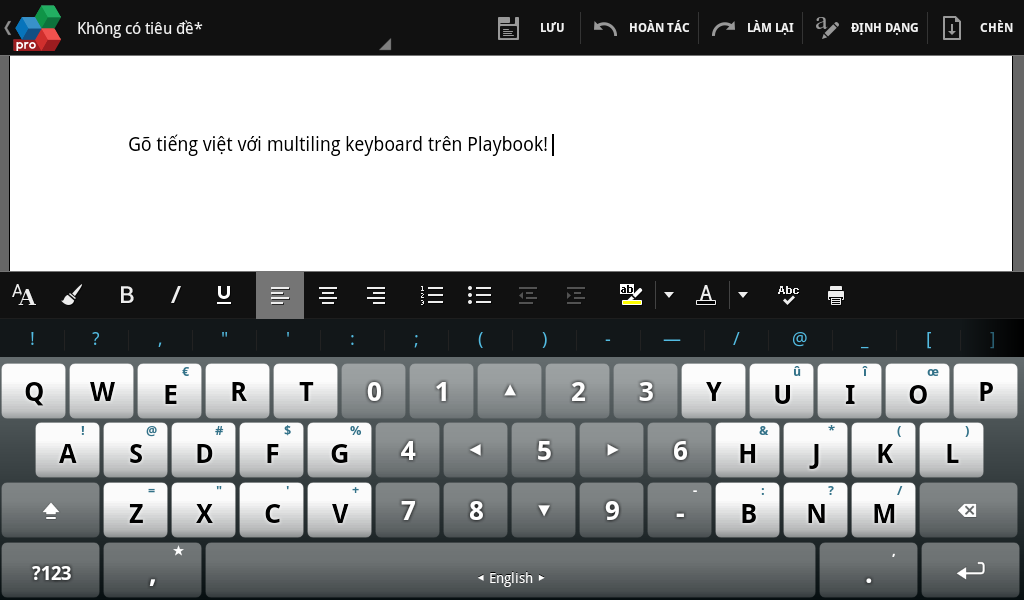This screenshot has height=600, width=1024.
Task: Tap the E key with euro sign
Action: 170,391
